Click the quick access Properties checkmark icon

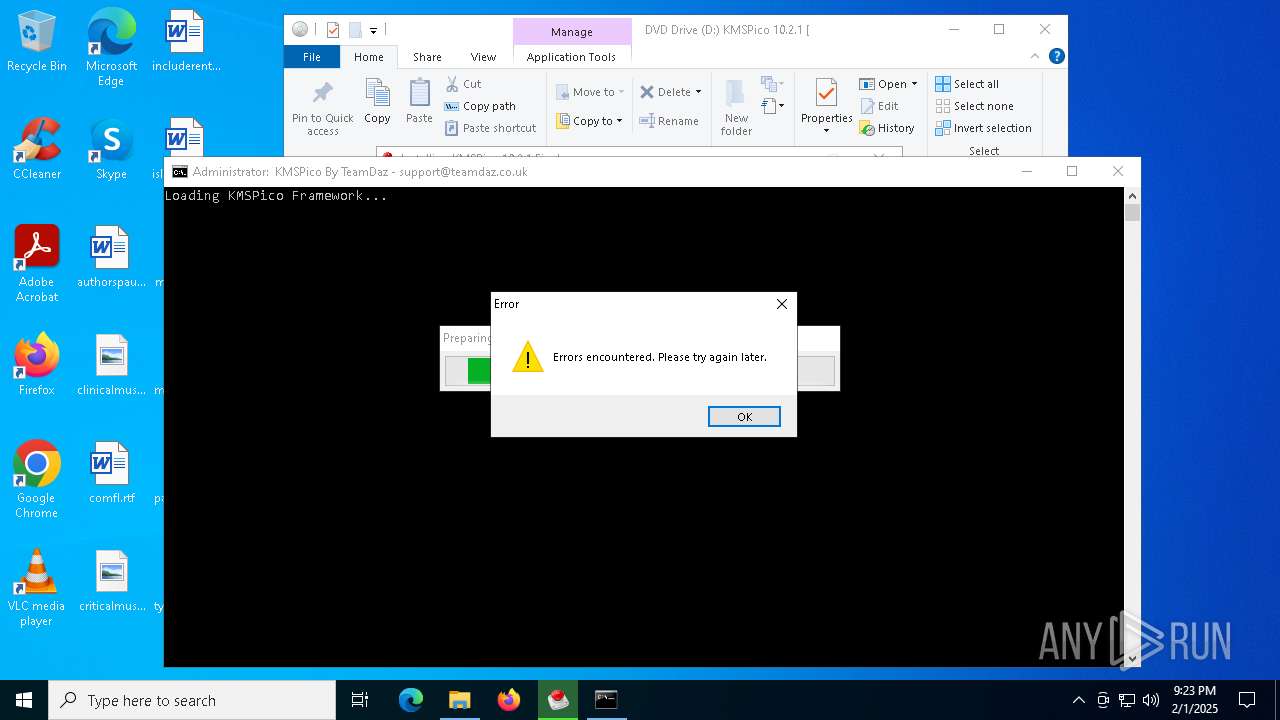click(x=333, y=30)
